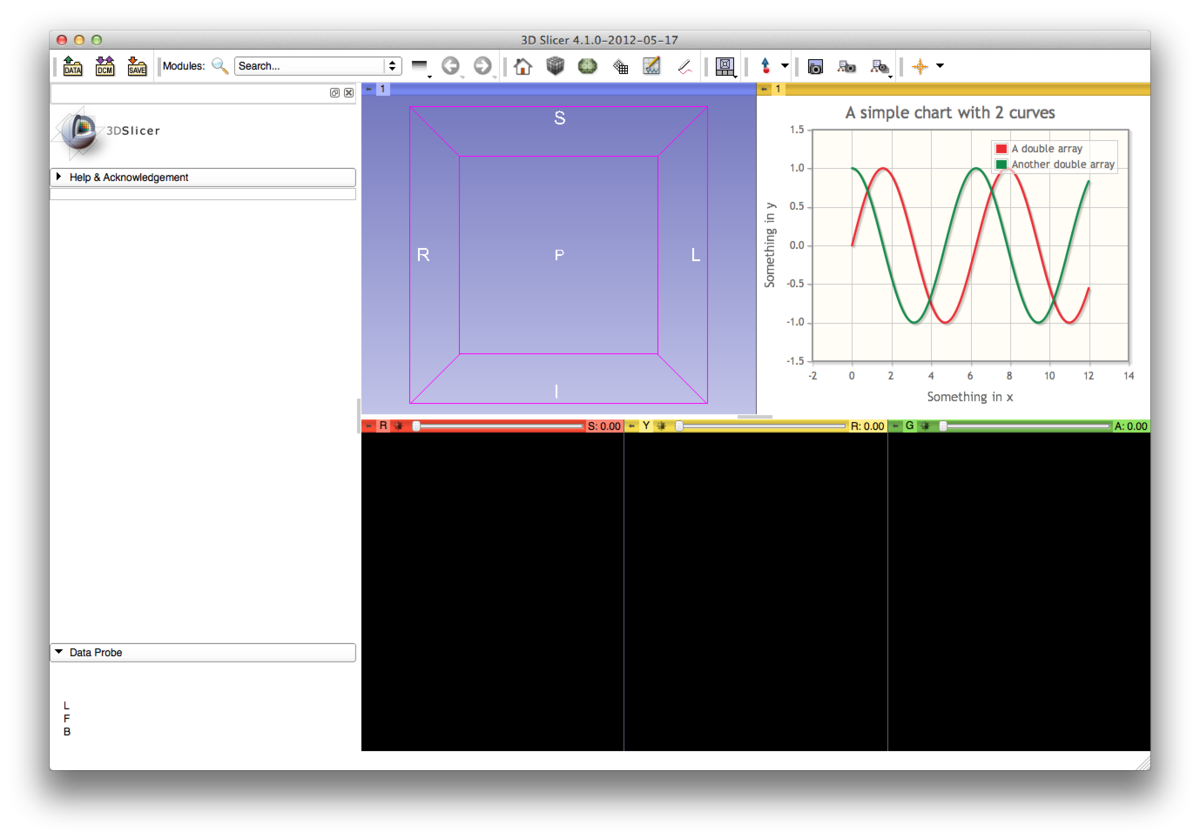1200x839 pixels.
Task: Open the Modules search dropdown
Action: (x=392, y=66)
